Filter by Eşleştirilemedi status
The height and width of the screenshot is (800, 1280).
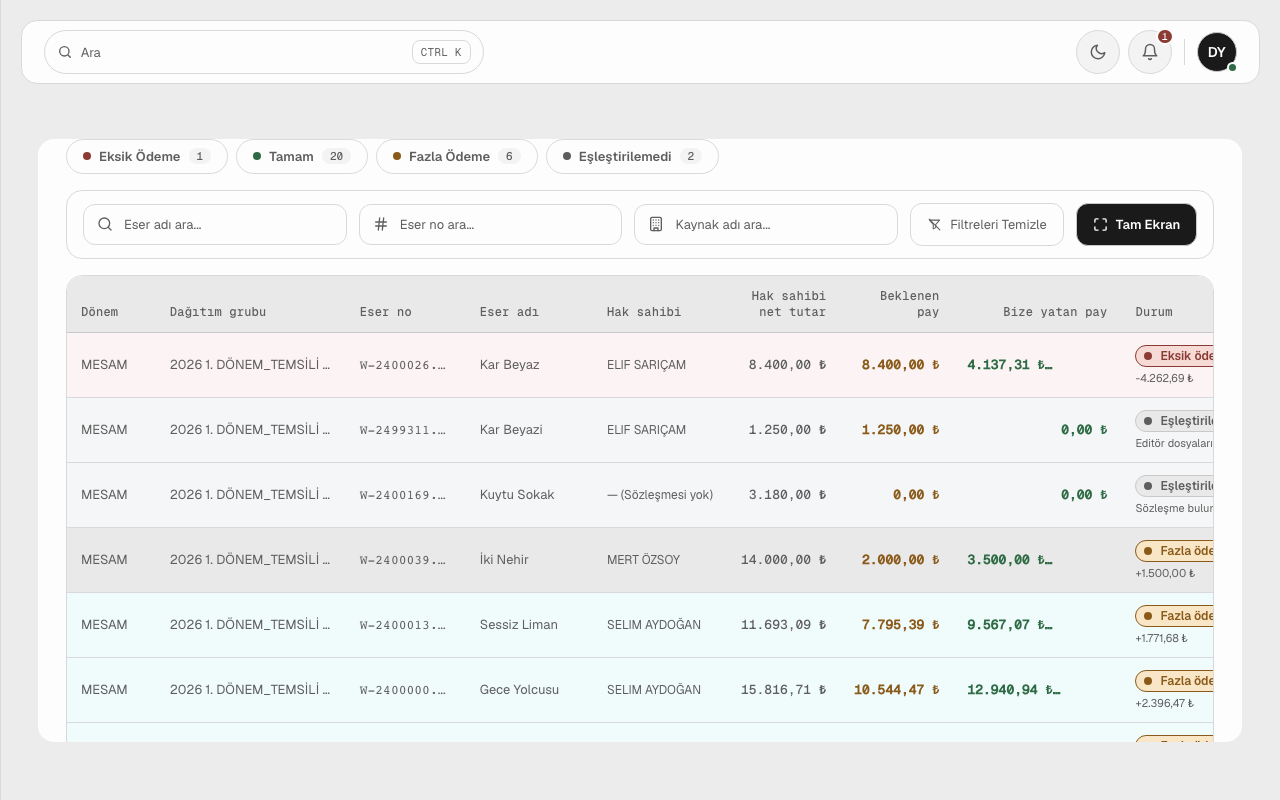point(632,156)
